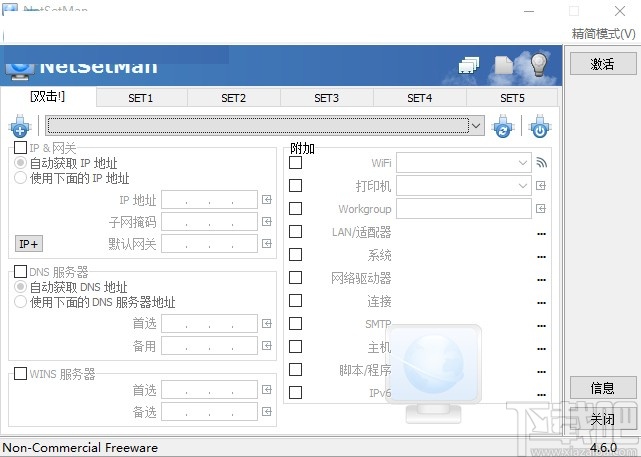Open the 主机 options ellipsis
Screen dimensions: 641x457
pos(541,349)
